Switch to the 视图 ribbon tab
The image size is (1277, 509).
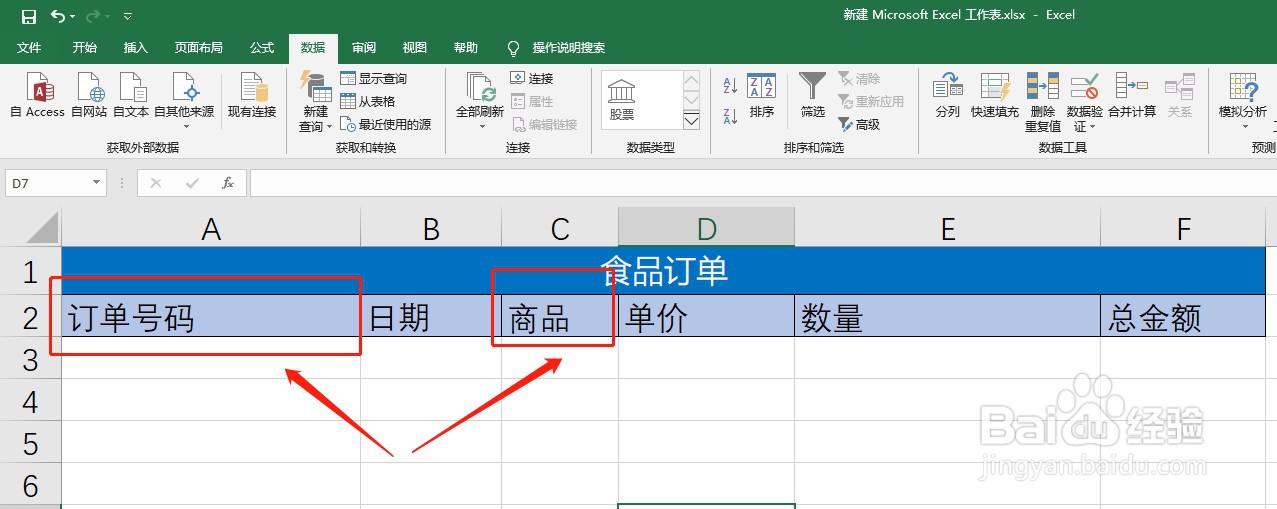coord(415,48)
